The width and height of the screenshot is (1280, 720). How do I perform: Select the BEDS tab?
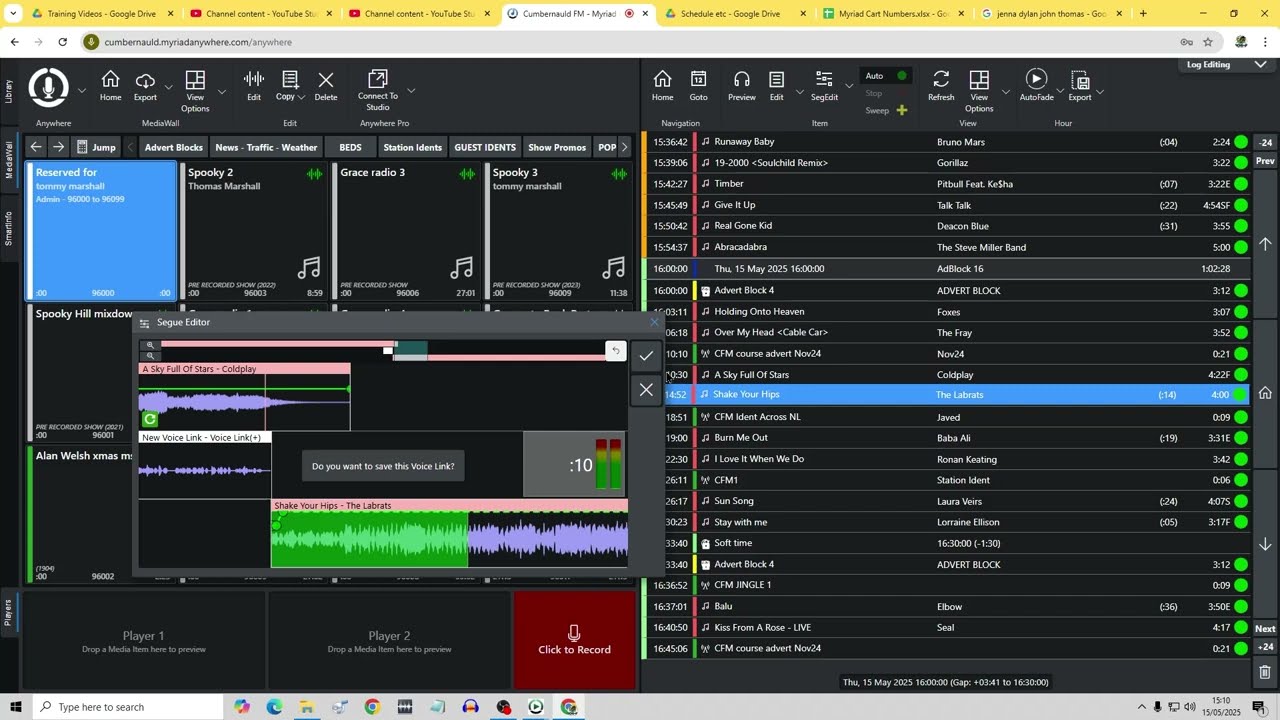tap(350, 147)
